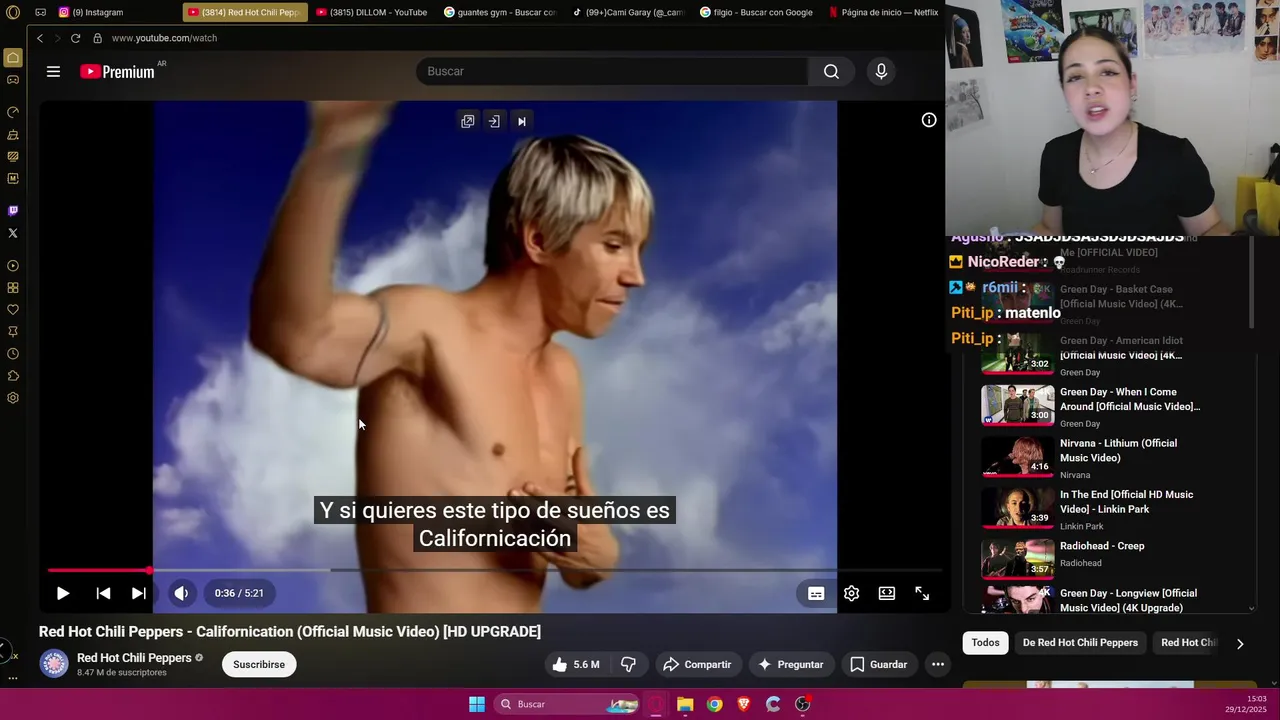This screenshot has height=720, width=1280.
Task: Click the taskbar Buscar search box
Action: [567, 704]
